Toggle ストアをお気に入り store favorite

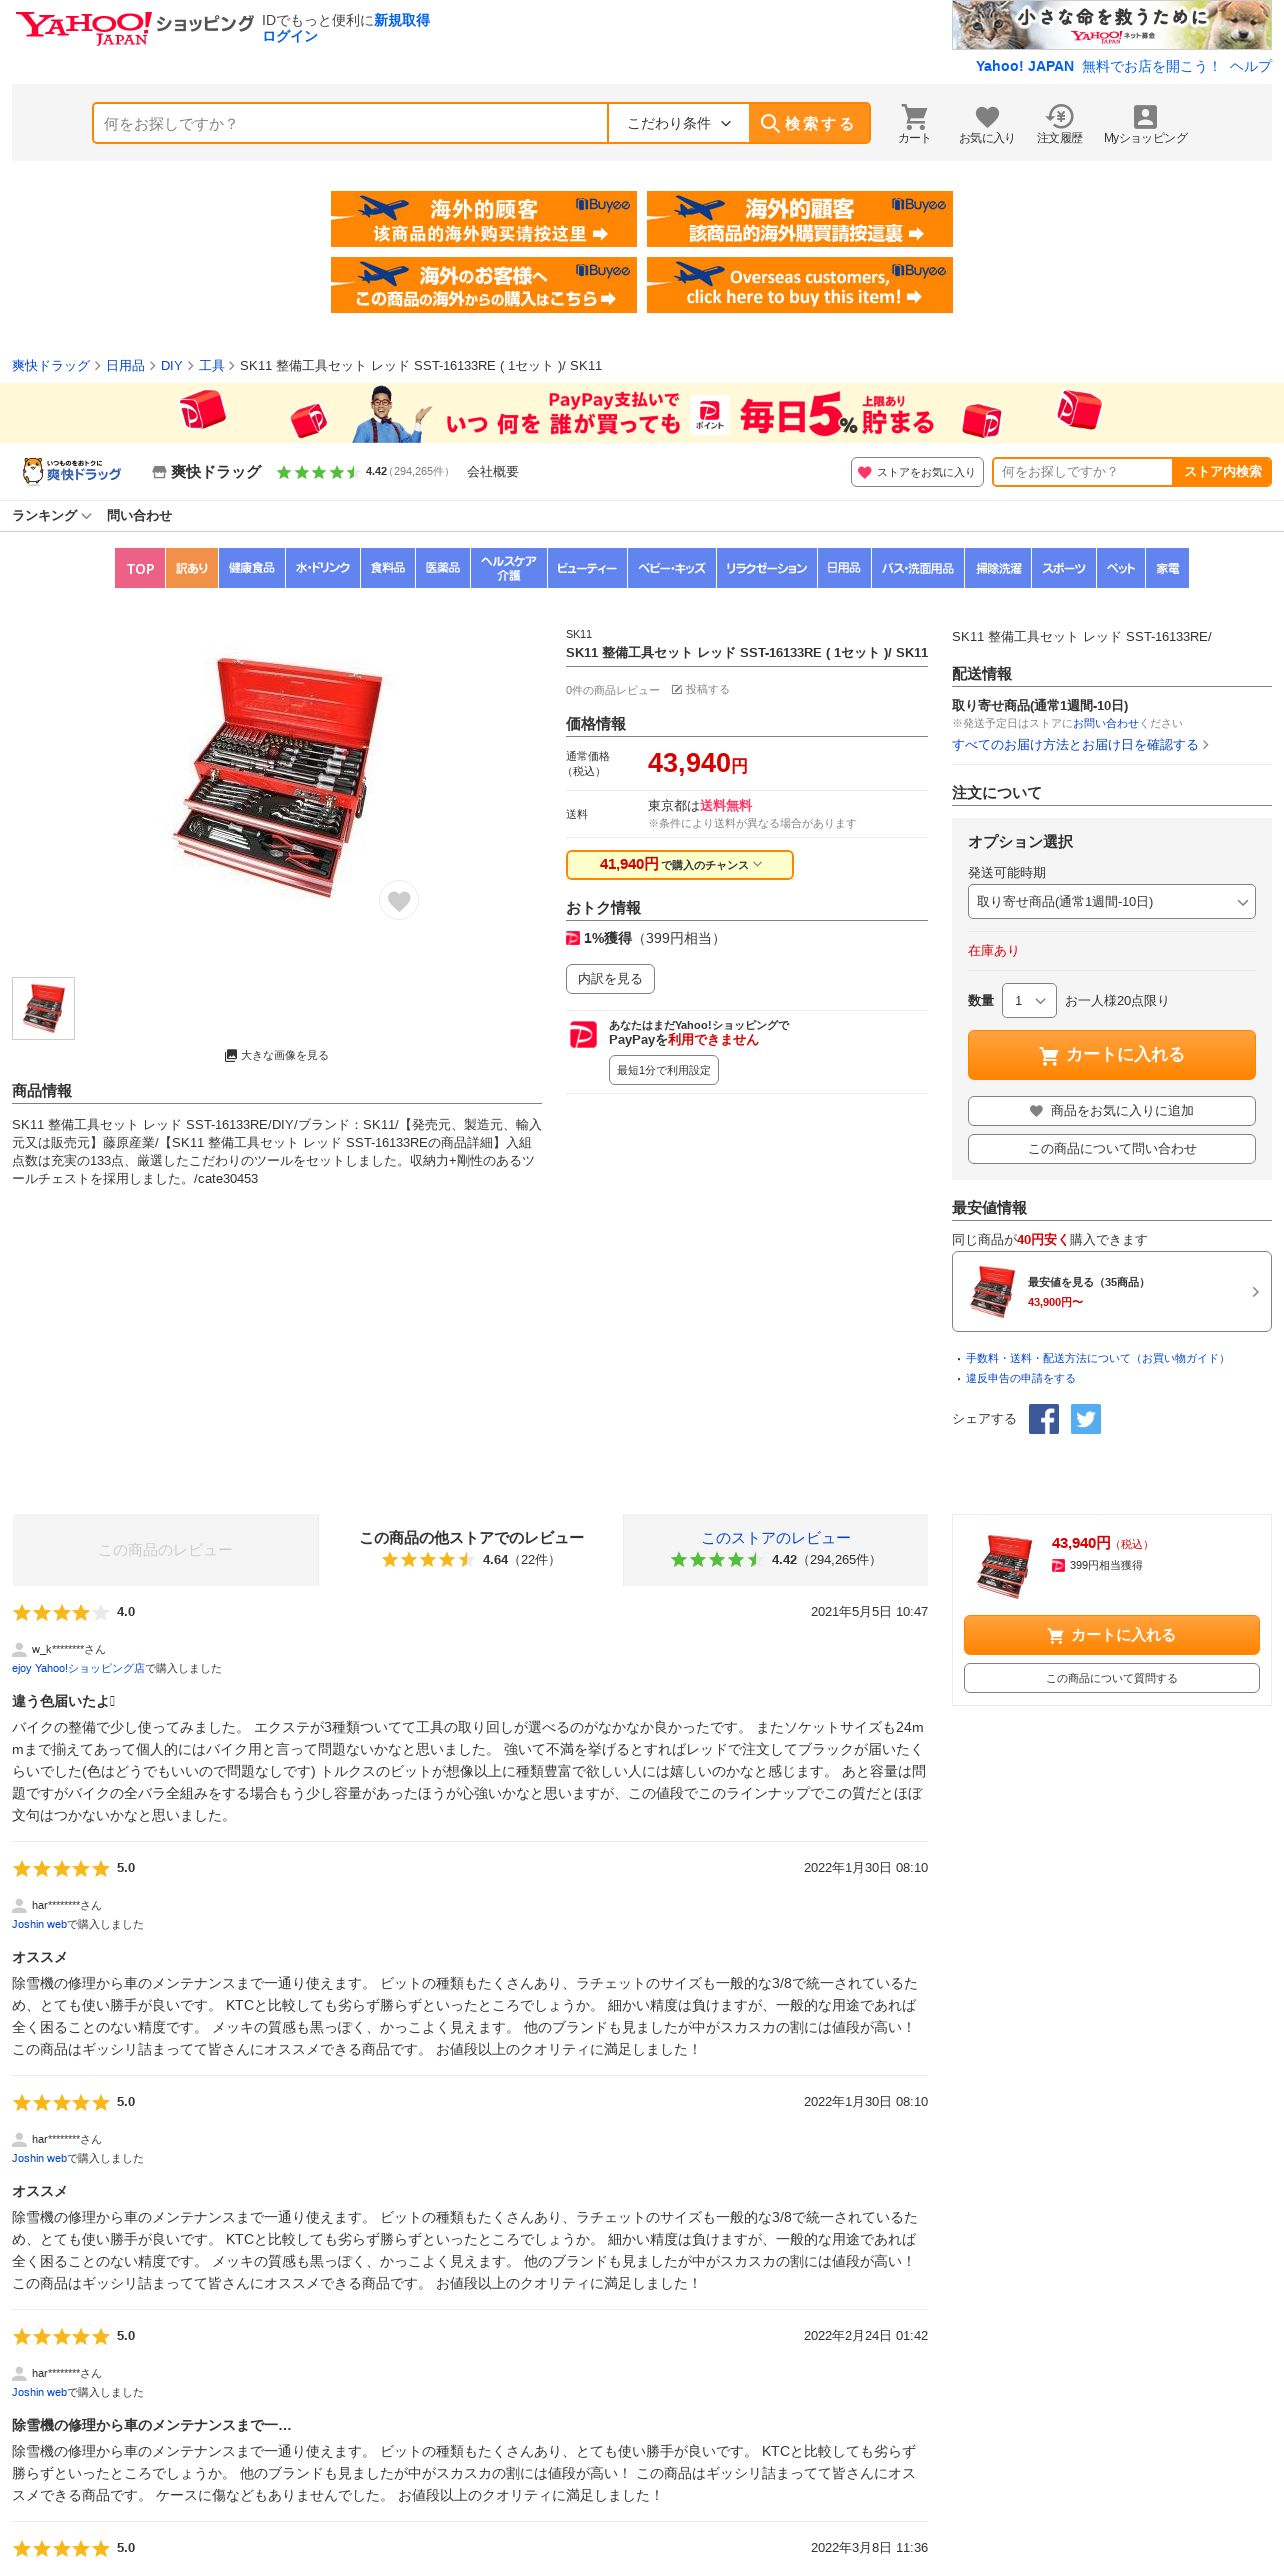point(917,472)
